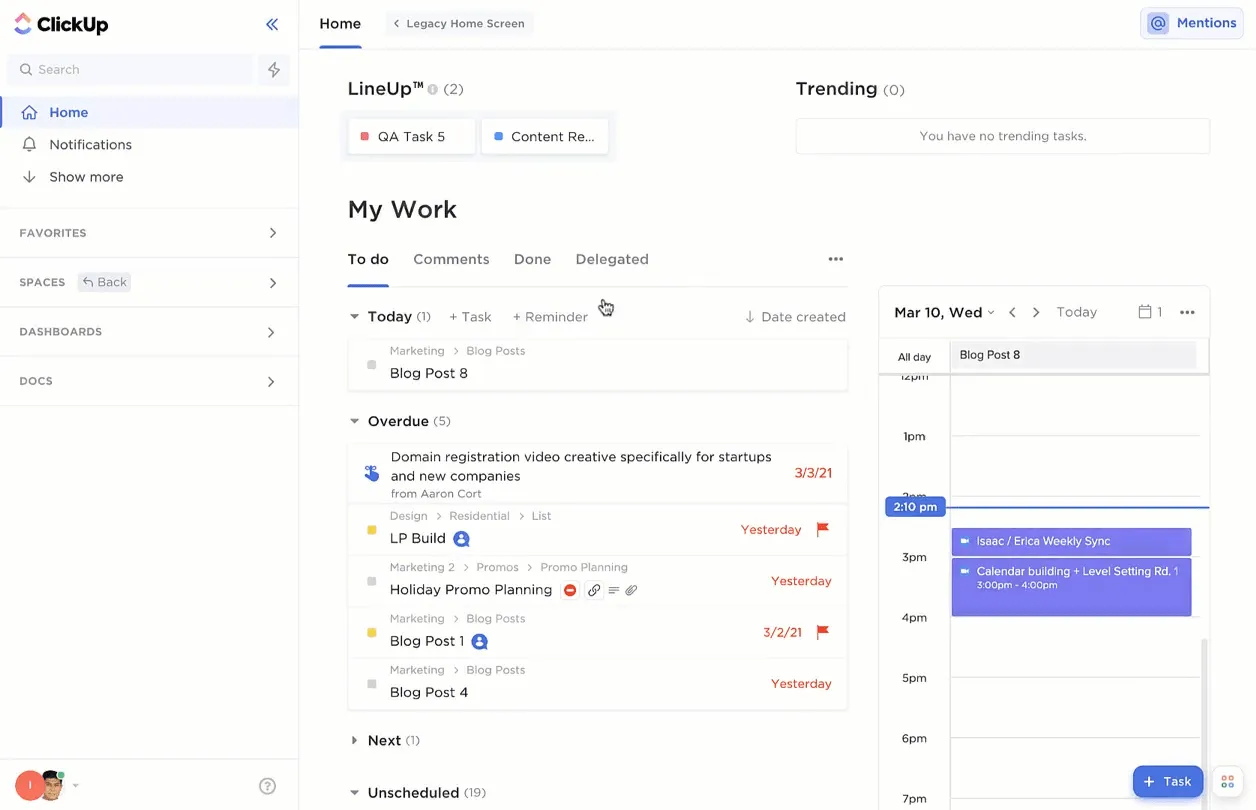Collapse the Overdue group
The height and width of the screenshot is (810, 1256).
(354, 421)
